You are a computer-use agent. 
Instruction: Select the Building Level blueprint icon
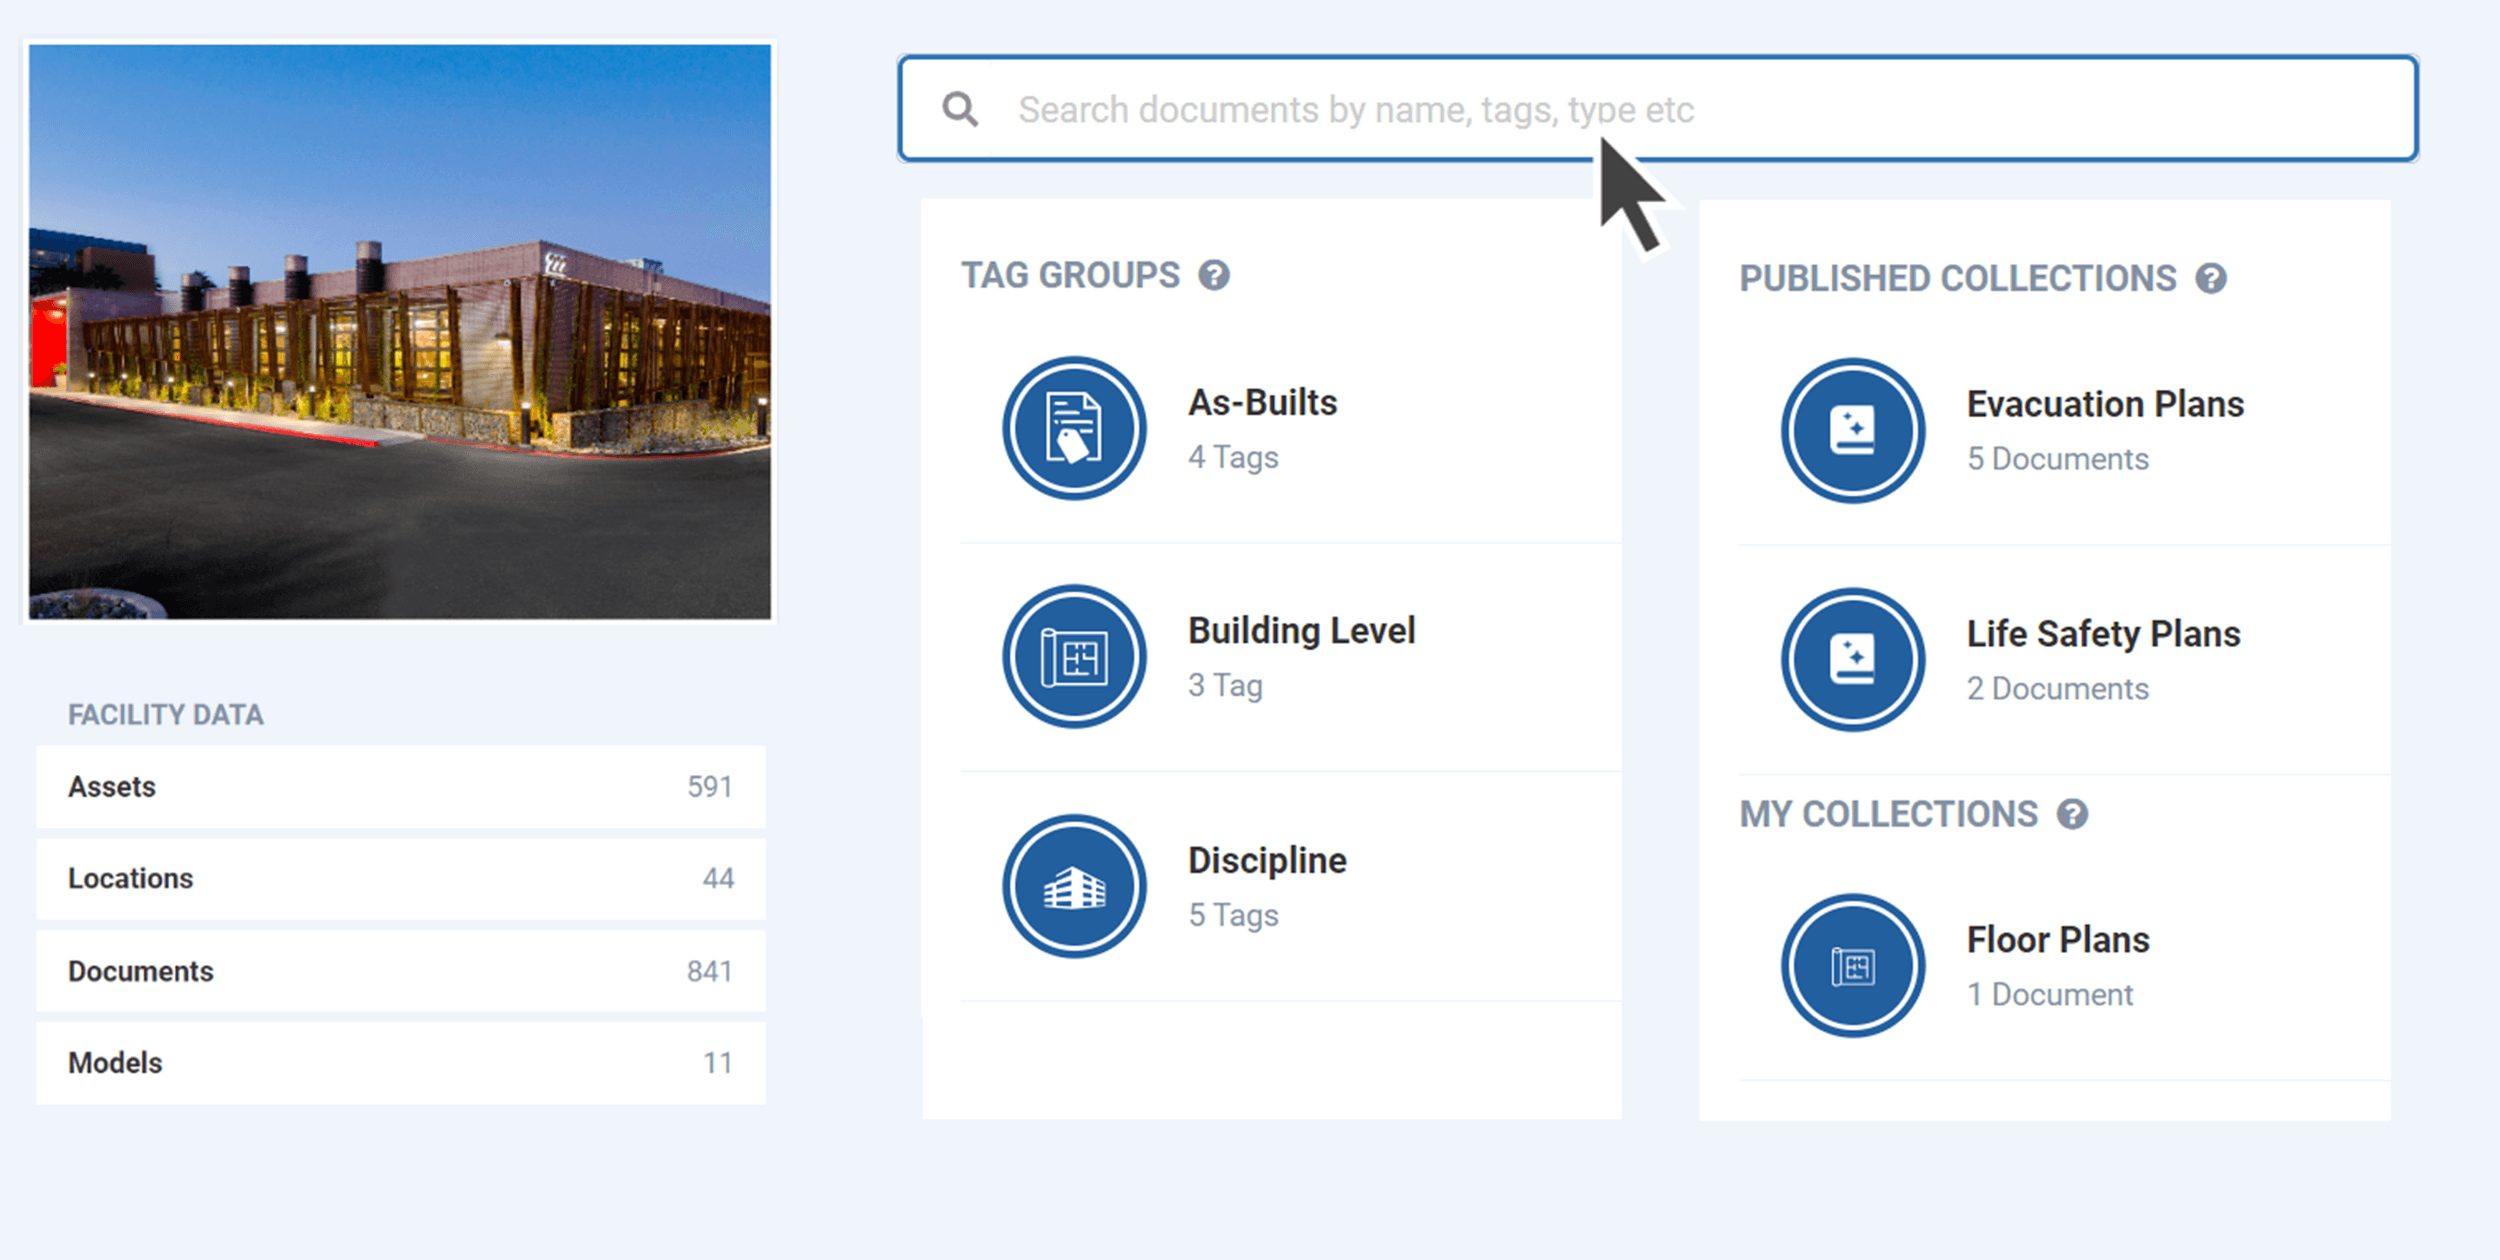coord(1073,657)
